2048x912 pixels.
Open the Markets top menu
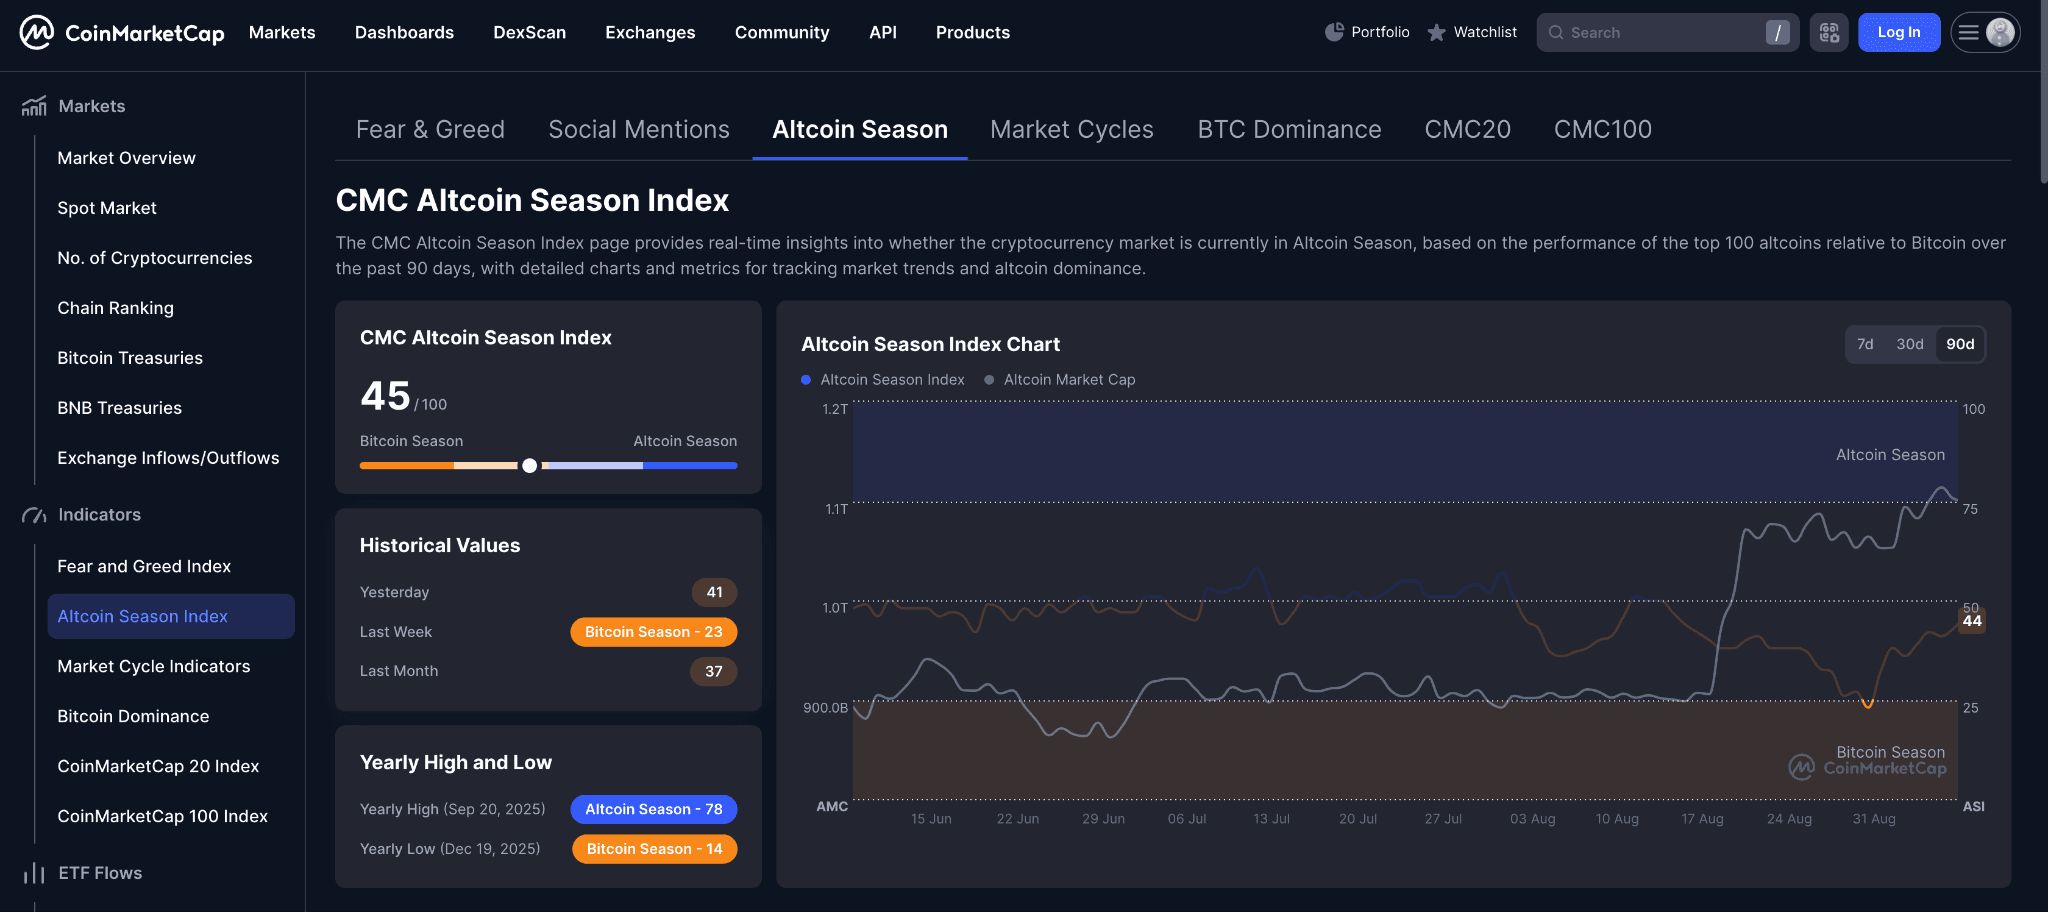[282, 32]
